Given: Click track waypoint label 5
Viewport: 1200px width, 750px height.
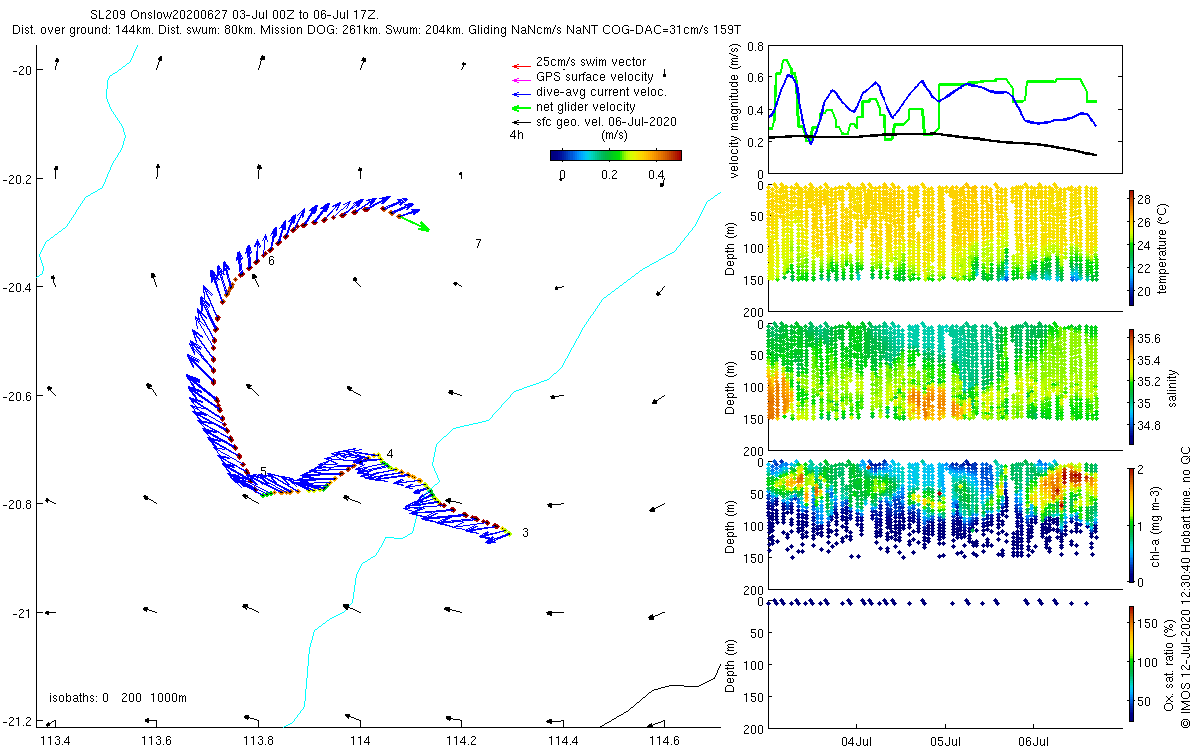Looking at the screenshot, I should [x=263, y=471].
